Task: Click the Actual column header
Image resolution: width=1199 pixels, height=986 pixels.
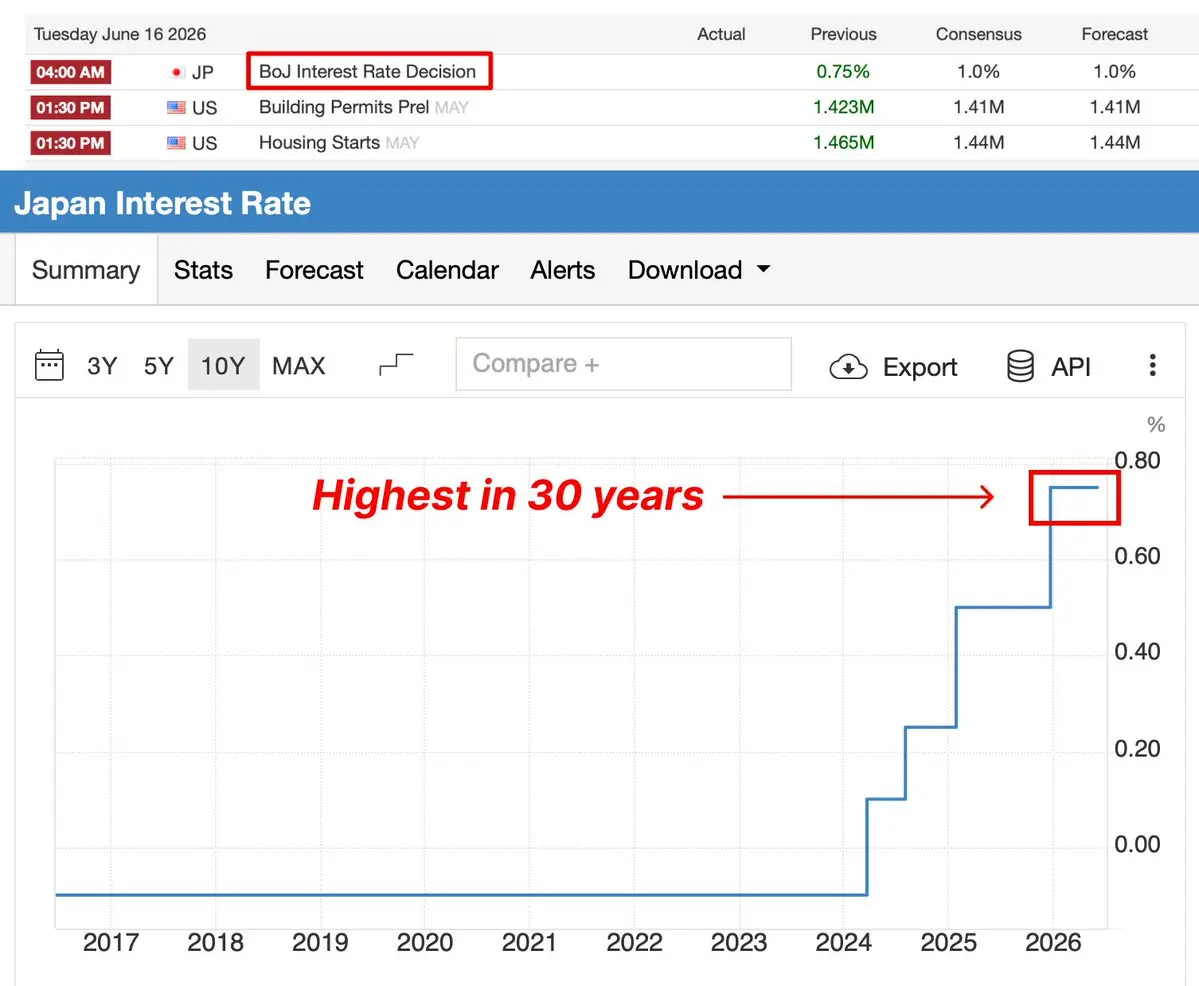Action: [721, 34]
